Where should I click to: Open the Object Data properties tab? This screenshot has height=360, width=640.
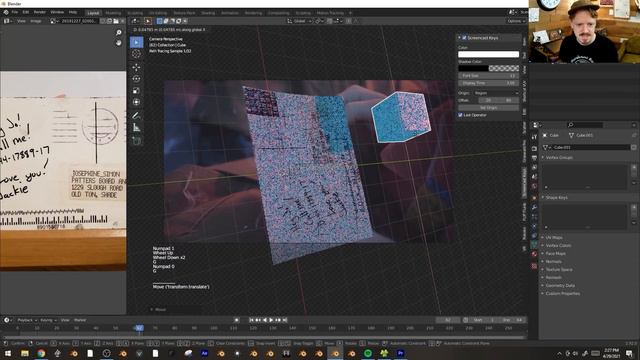[534, 244]
